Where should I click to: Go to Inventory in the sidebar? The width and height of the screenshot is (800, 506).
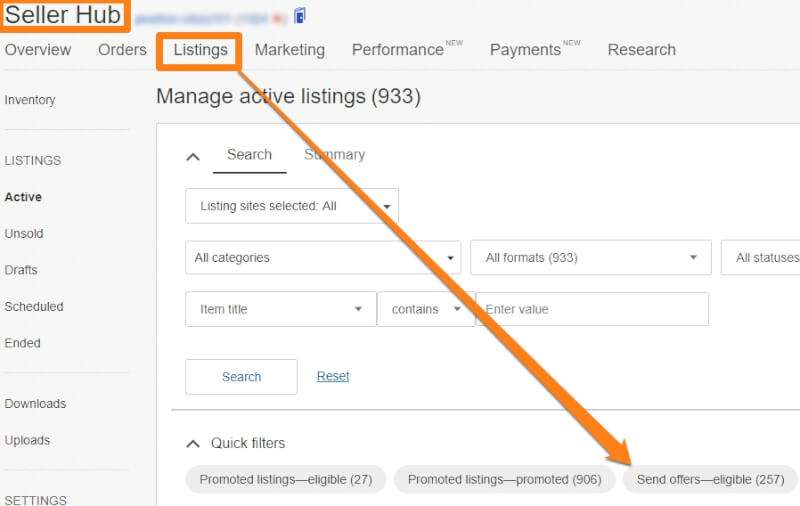30,100
